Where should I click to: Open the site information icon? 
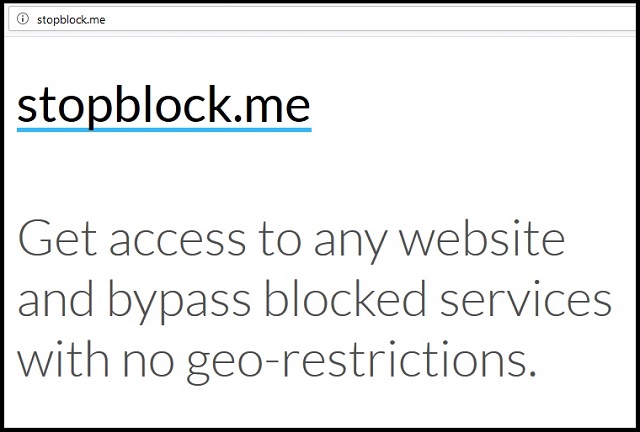click(23, 19)
